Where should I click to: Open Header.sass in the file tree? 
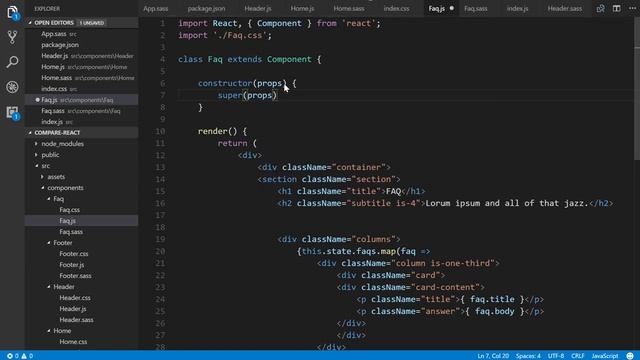coord(76,320)
